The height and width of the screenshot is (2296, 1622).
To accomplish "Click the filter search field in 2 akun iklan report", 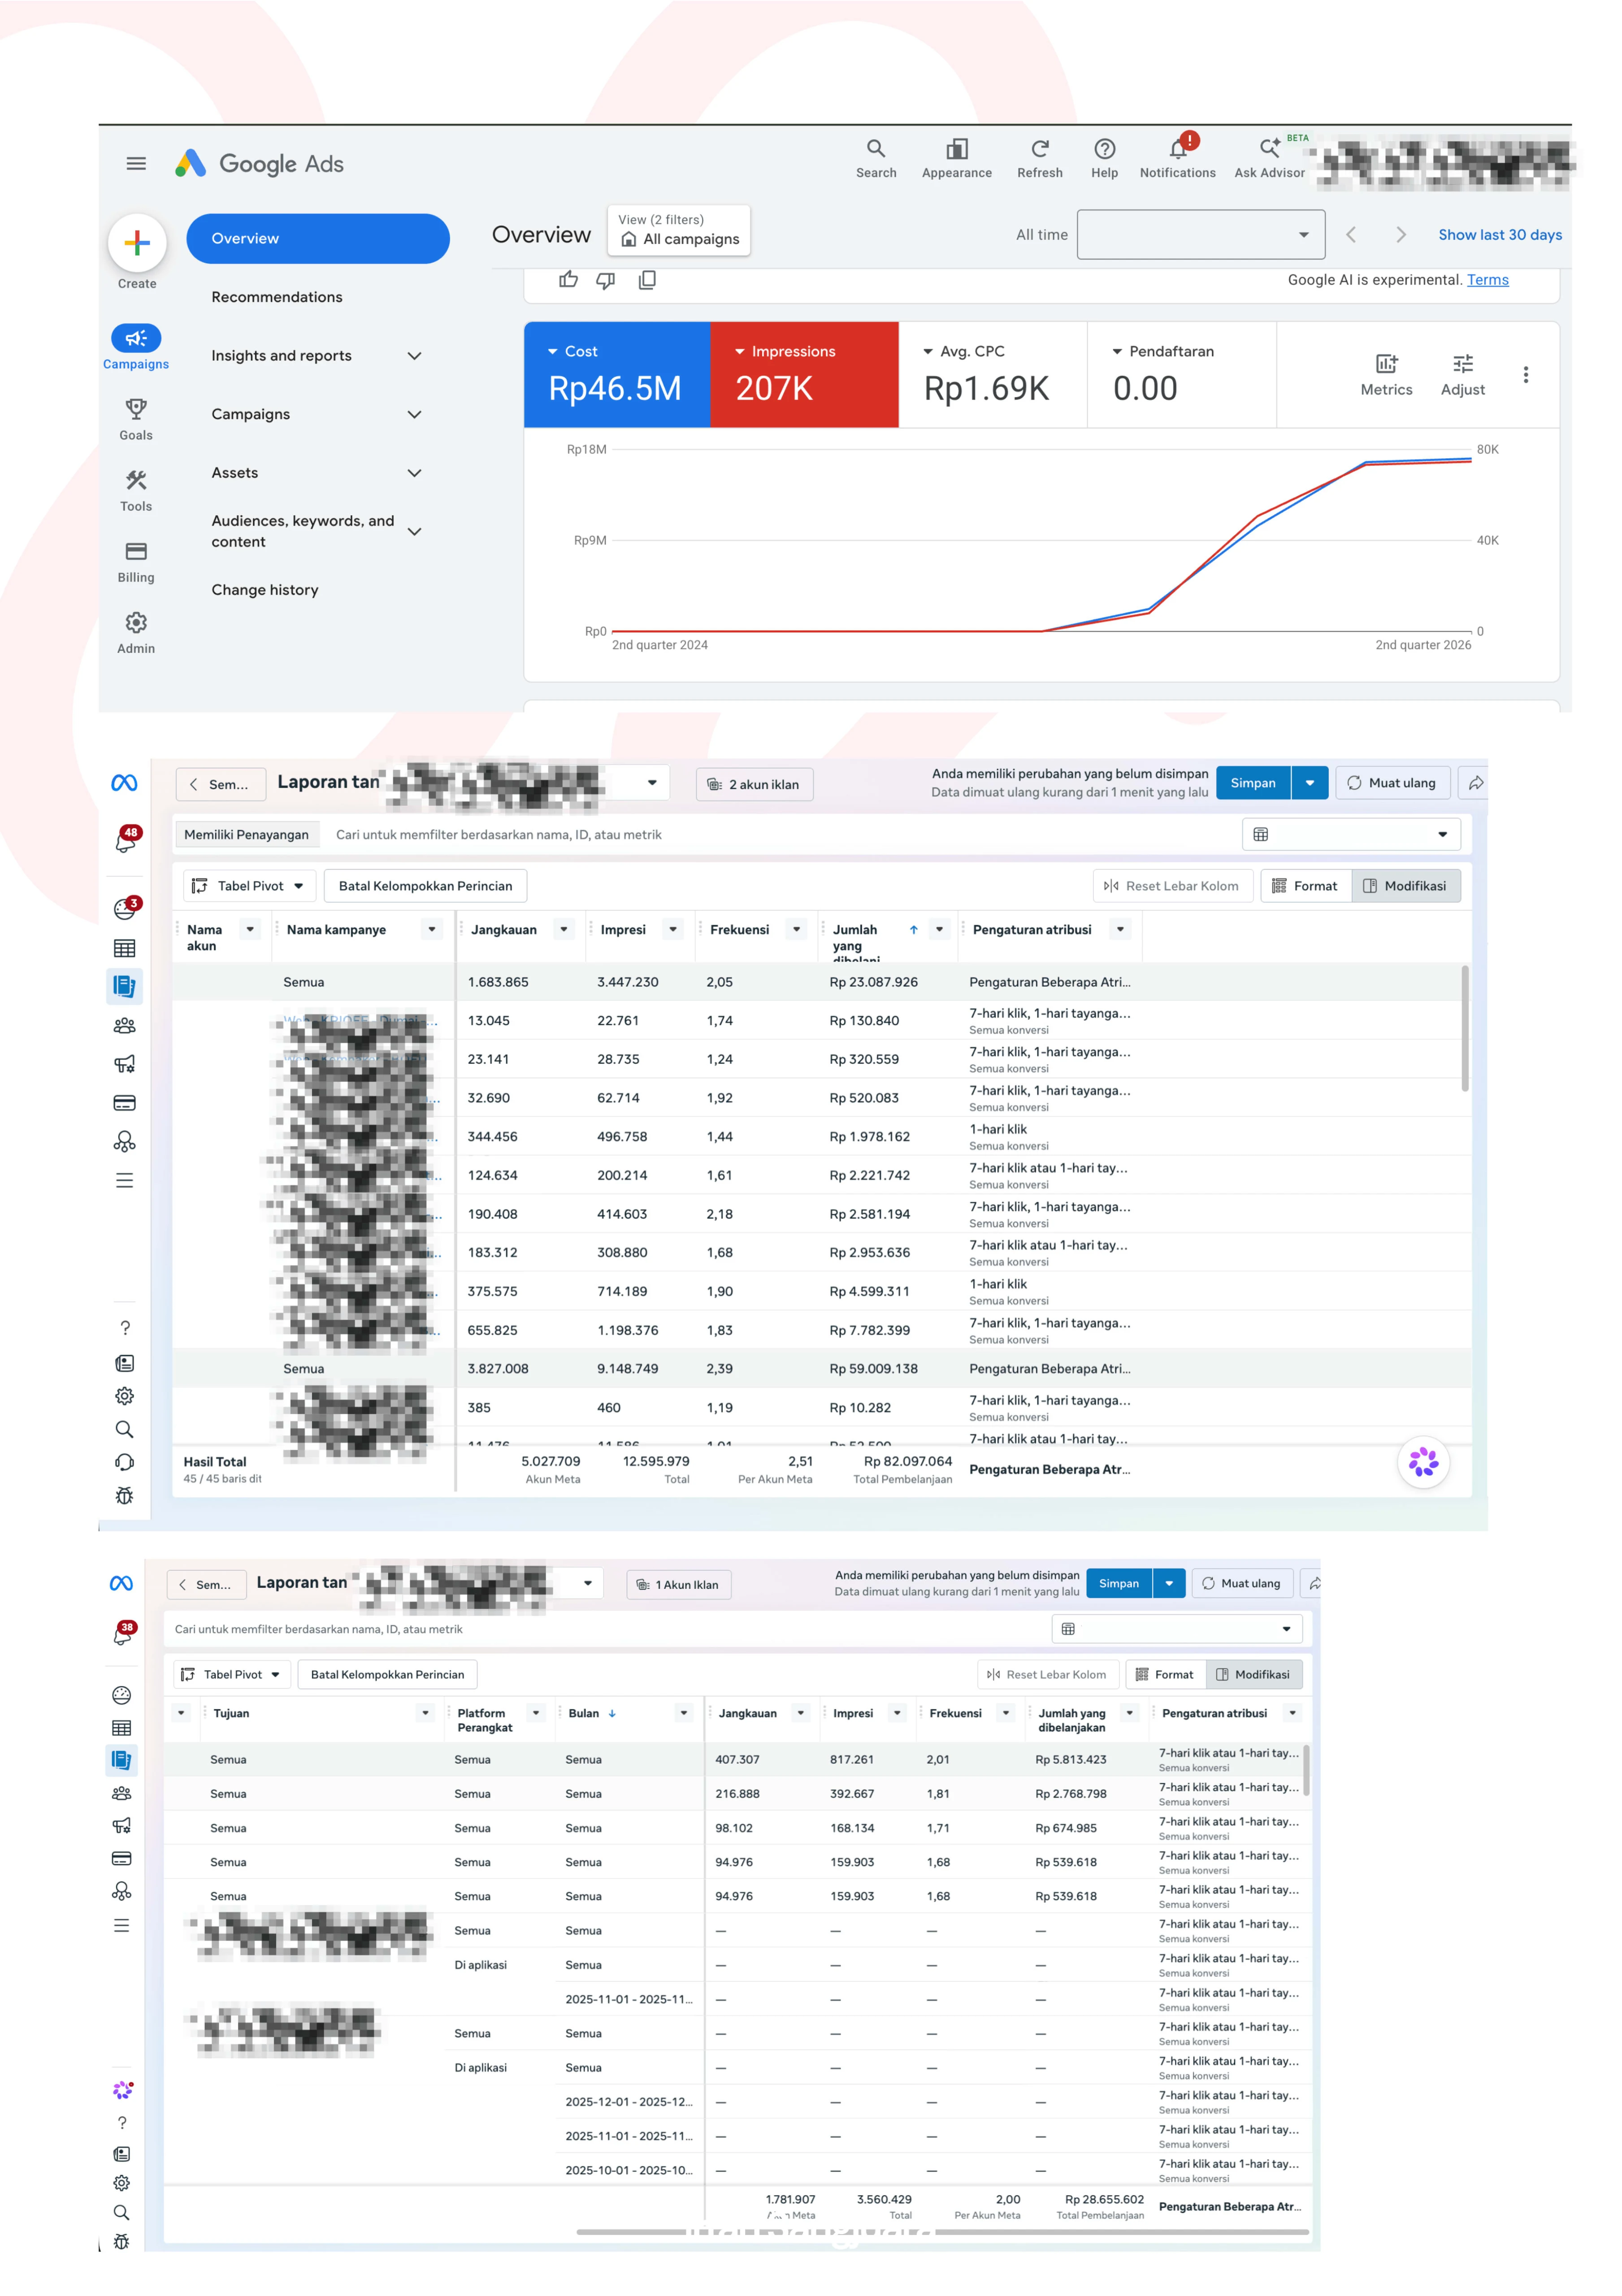I will pyautogui.click(x=780, y=835).
